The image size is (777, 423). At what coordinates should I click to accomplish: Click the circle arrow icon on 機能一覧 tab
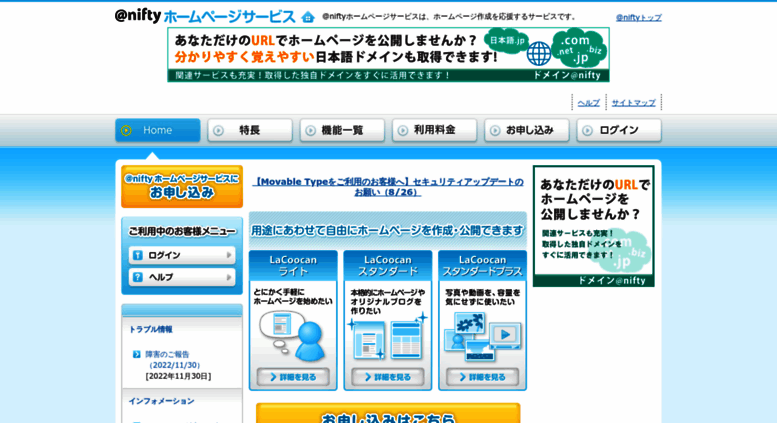click(311, 130)
